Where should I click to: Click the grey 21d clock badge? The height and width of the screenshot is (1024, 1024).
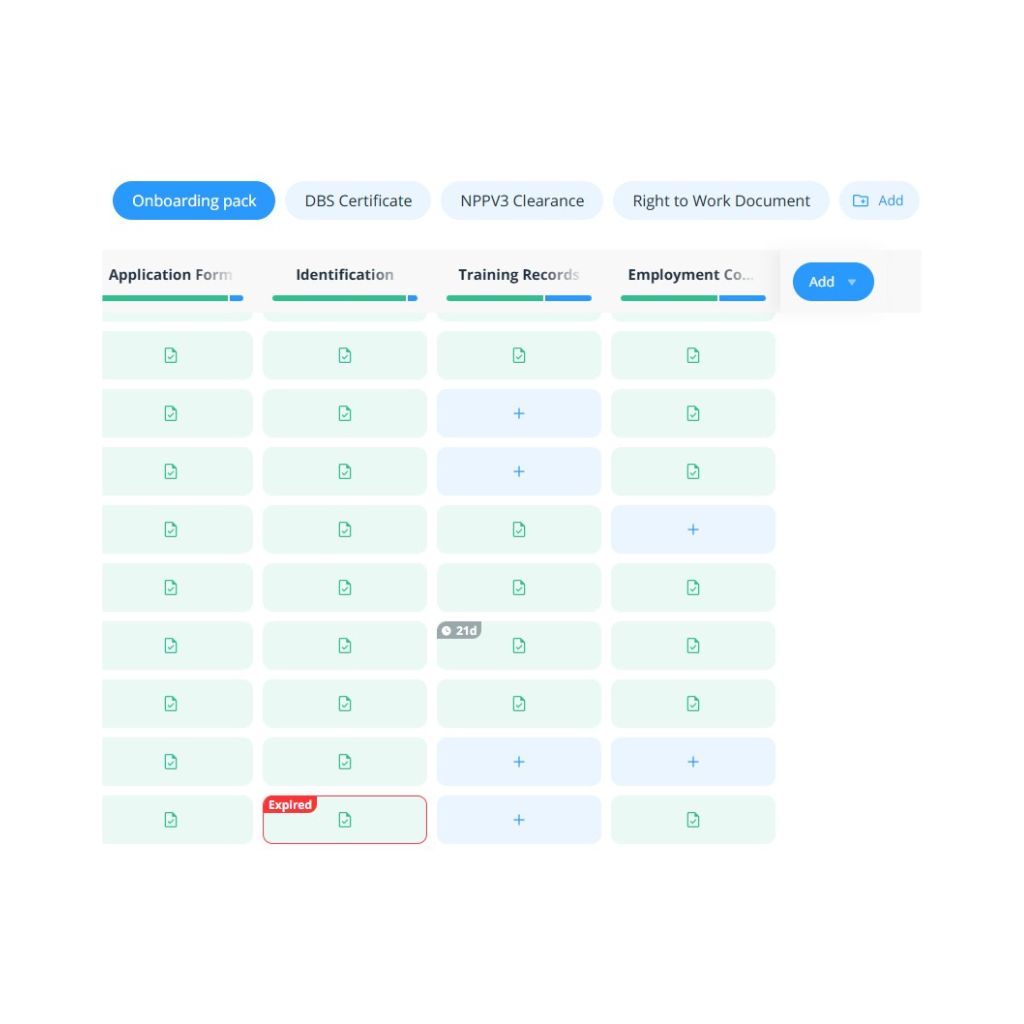pyautogui.click(x=460, y=631)
